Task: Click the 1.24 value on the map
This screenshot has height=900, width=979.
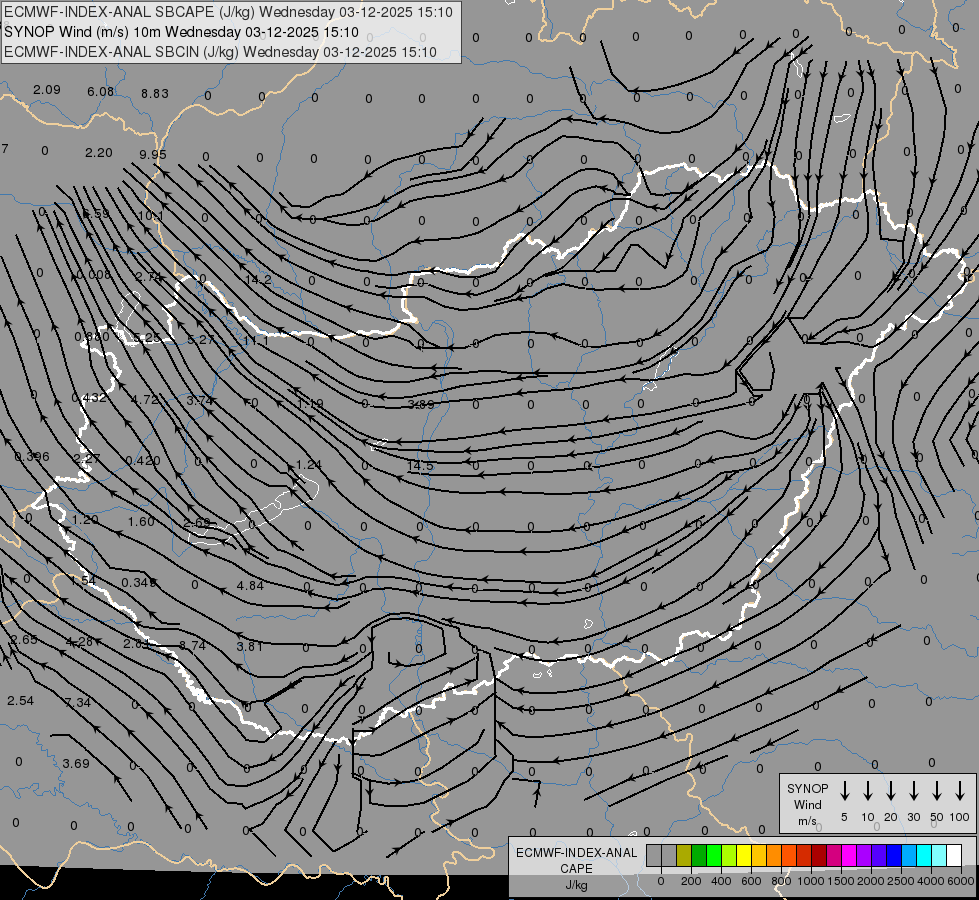Action: pyautogui.click(x=308, y=464)
